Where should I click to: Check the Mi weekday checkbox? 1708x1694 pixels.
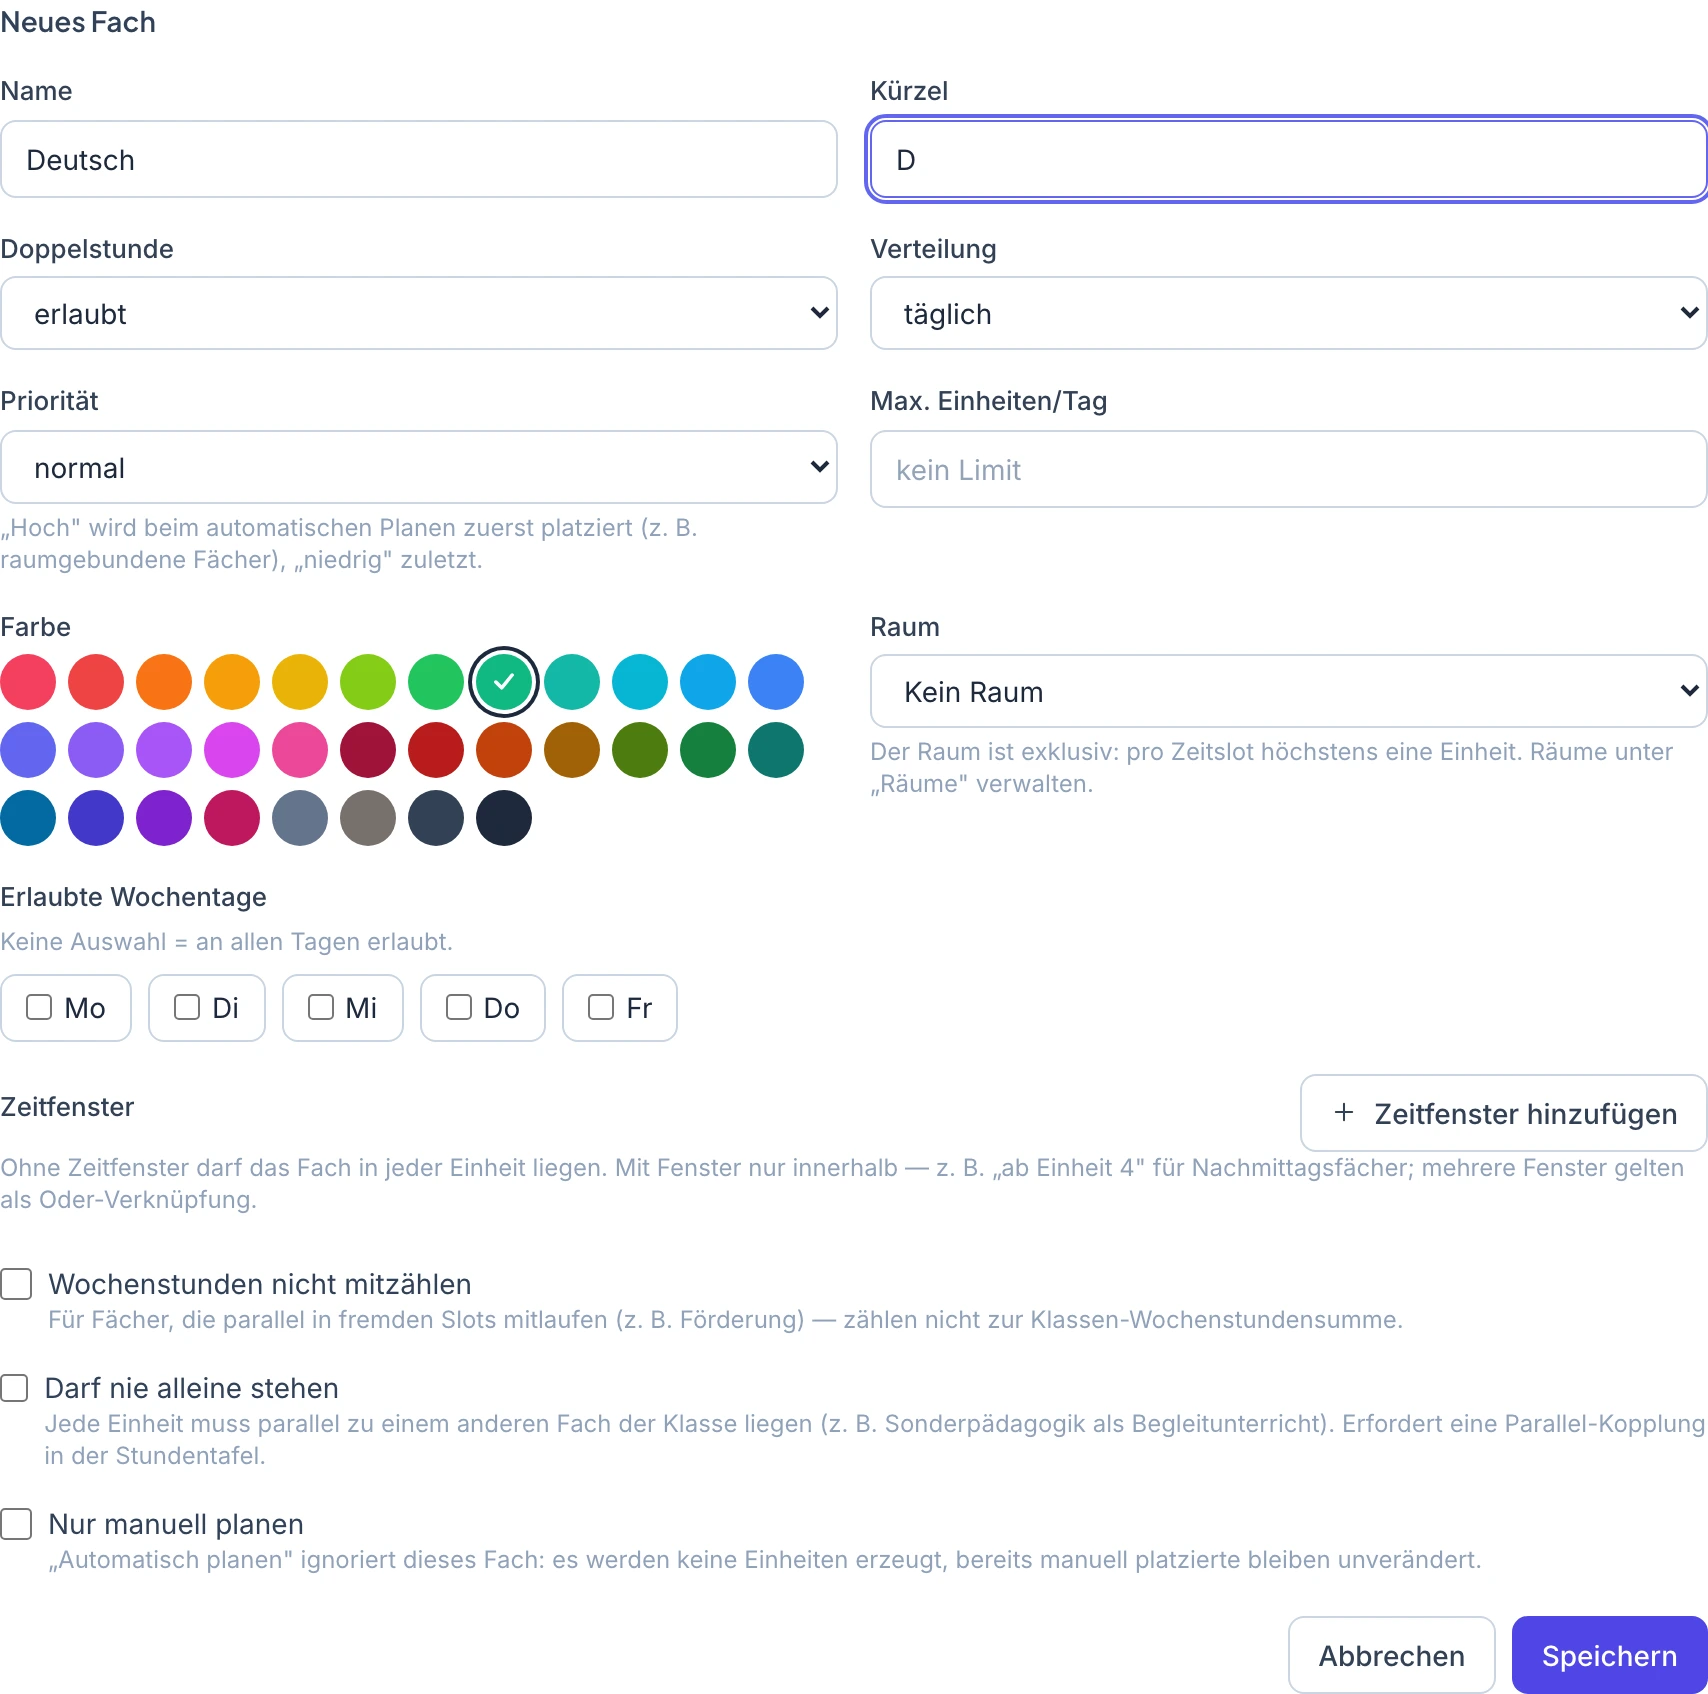click(321, 1007)
